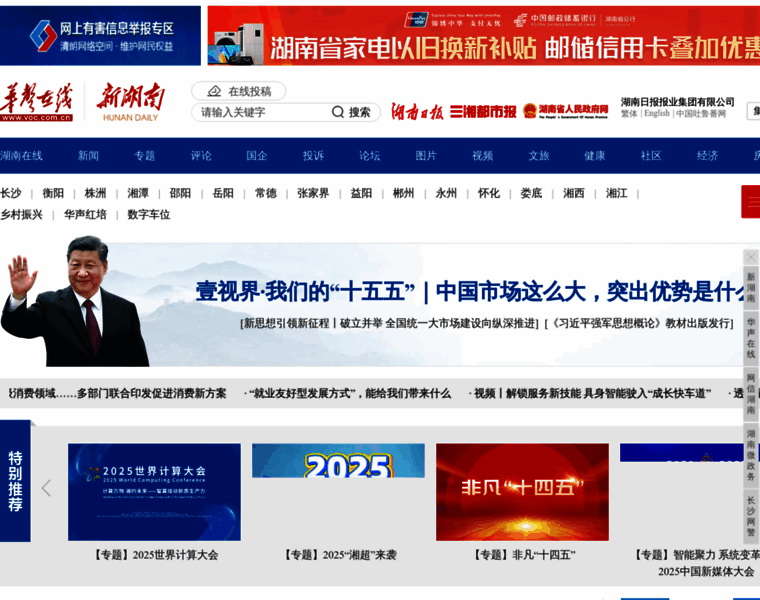Screen dimensions: 760x600
Task: Open the 论坛 nav item
Action: 370,156
